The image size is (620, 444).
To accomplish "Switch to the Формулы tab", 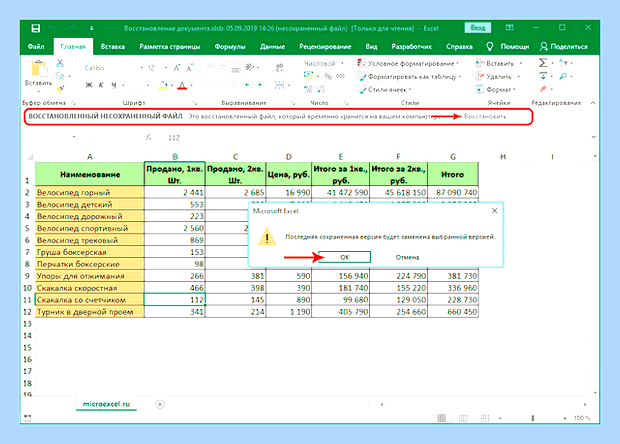I will [230, 47].
